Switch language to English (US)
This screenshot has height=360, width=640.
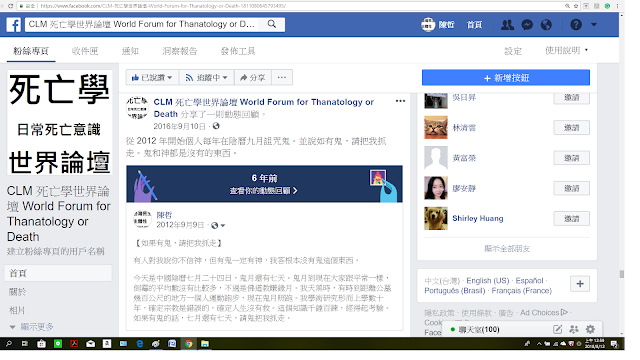click(488, 281)
